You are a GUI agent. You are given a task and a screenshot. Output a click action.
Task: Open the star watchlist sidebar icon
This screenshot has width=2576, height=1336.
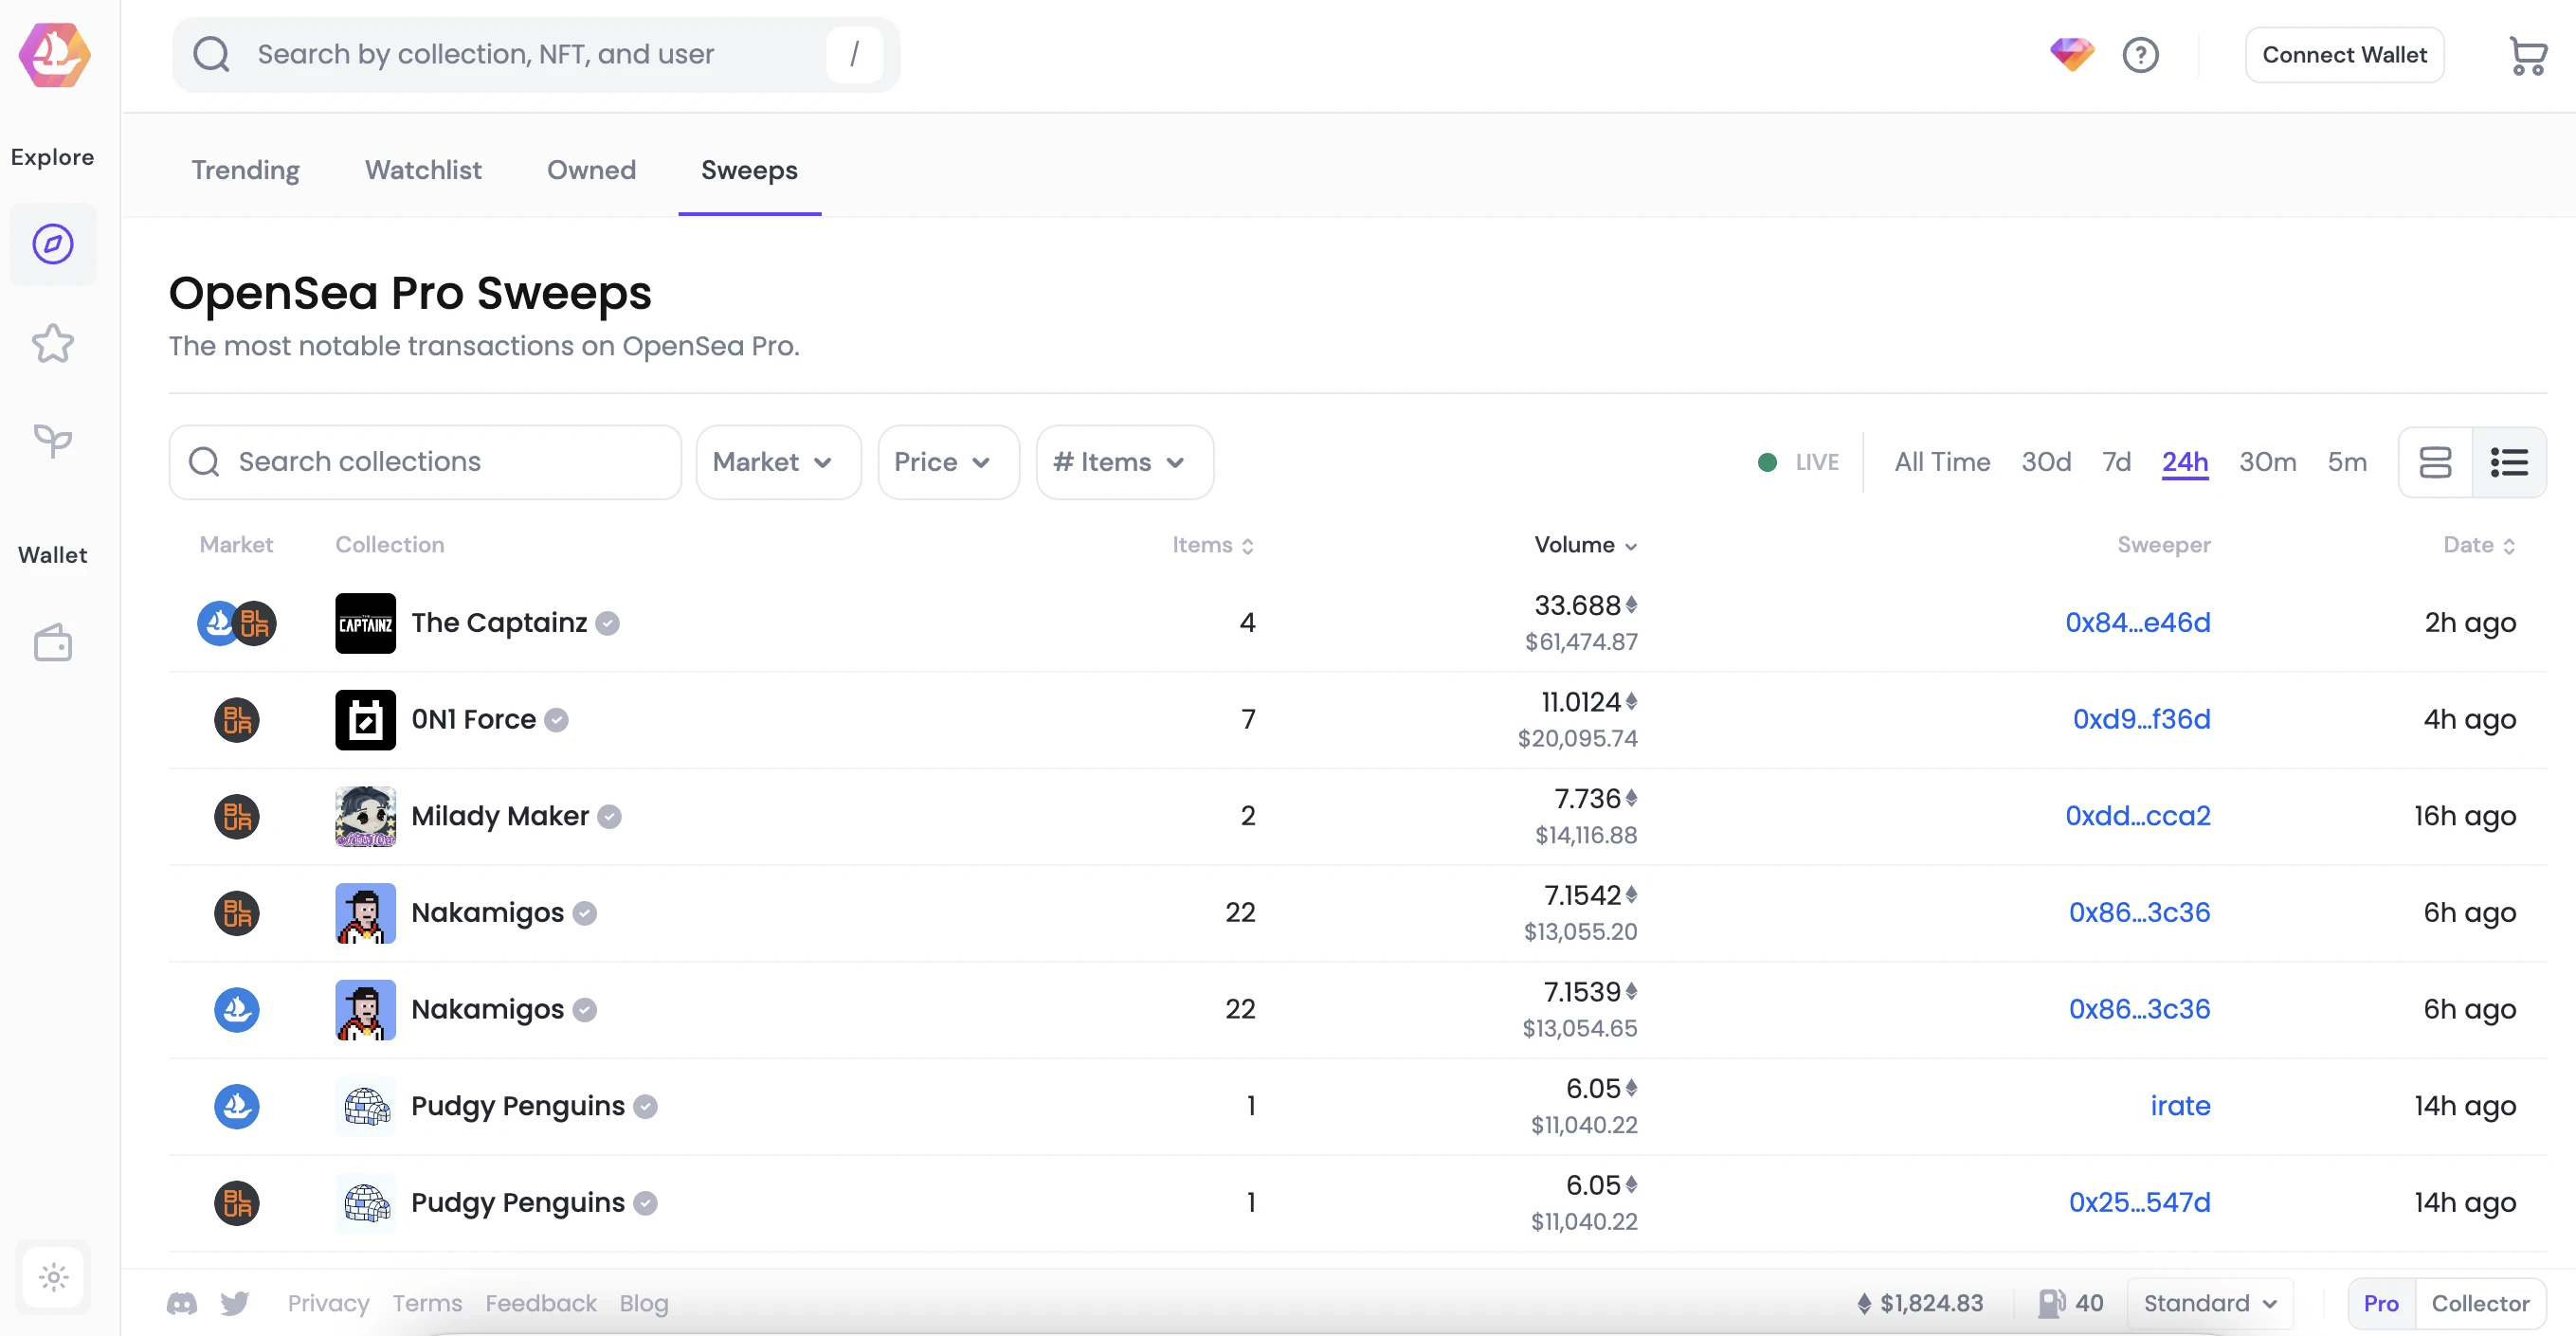tap(53, 344)
